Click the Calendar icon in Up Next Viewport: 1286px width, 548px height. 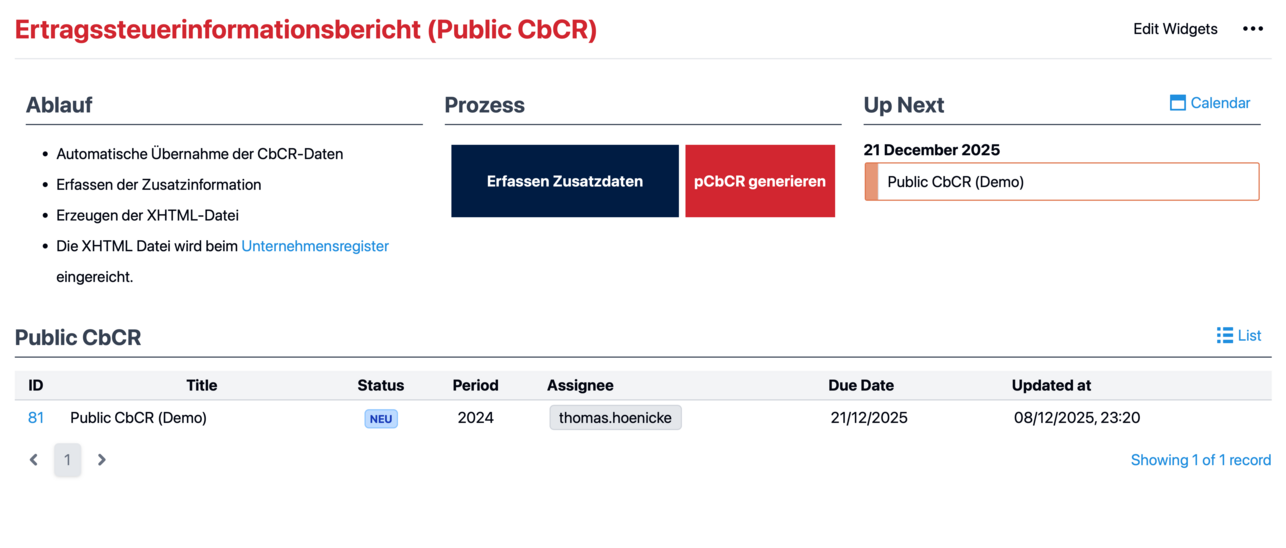[x=1178, y=103]
